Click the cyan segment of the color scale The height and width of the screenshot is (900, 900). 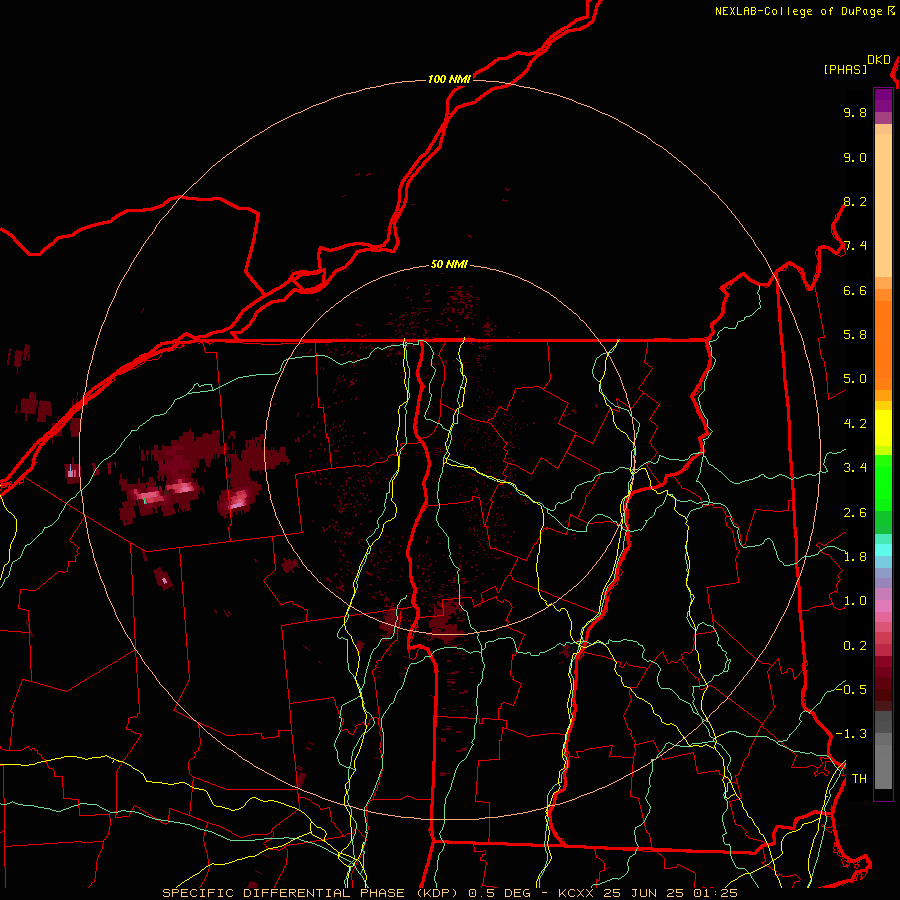click(x=883, y=549)
